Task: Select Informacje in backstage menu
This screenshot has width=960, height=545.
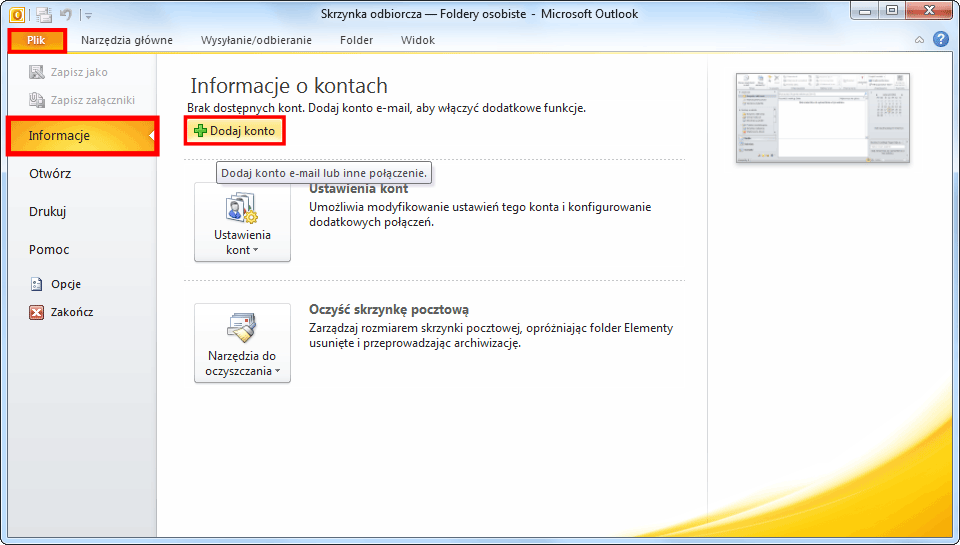Action: 83,136
